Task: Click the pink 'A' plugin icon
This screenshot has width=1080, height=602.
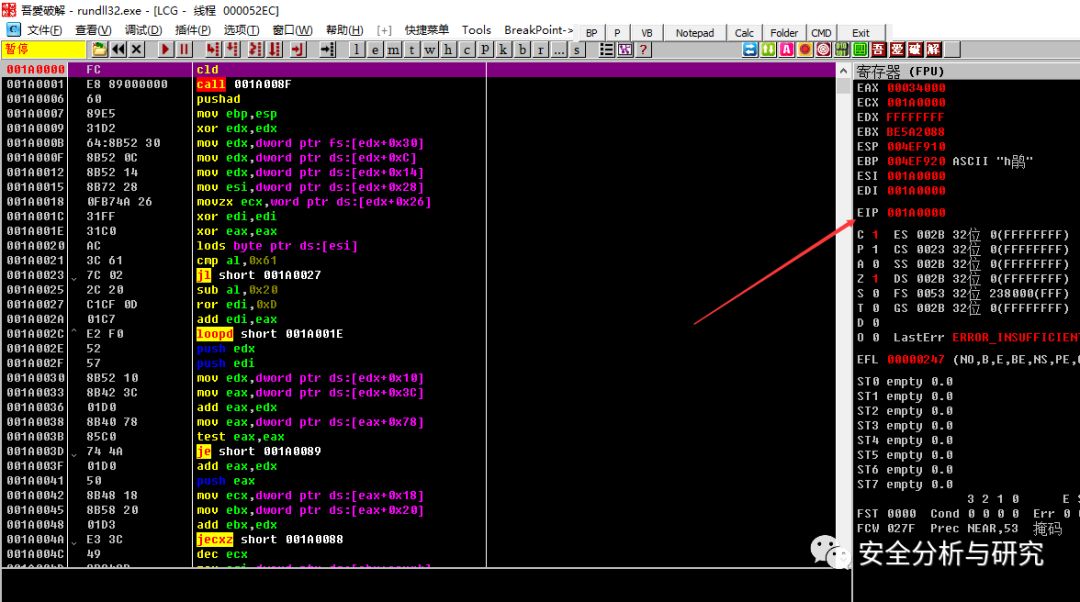Action: (x=787, y=50)
